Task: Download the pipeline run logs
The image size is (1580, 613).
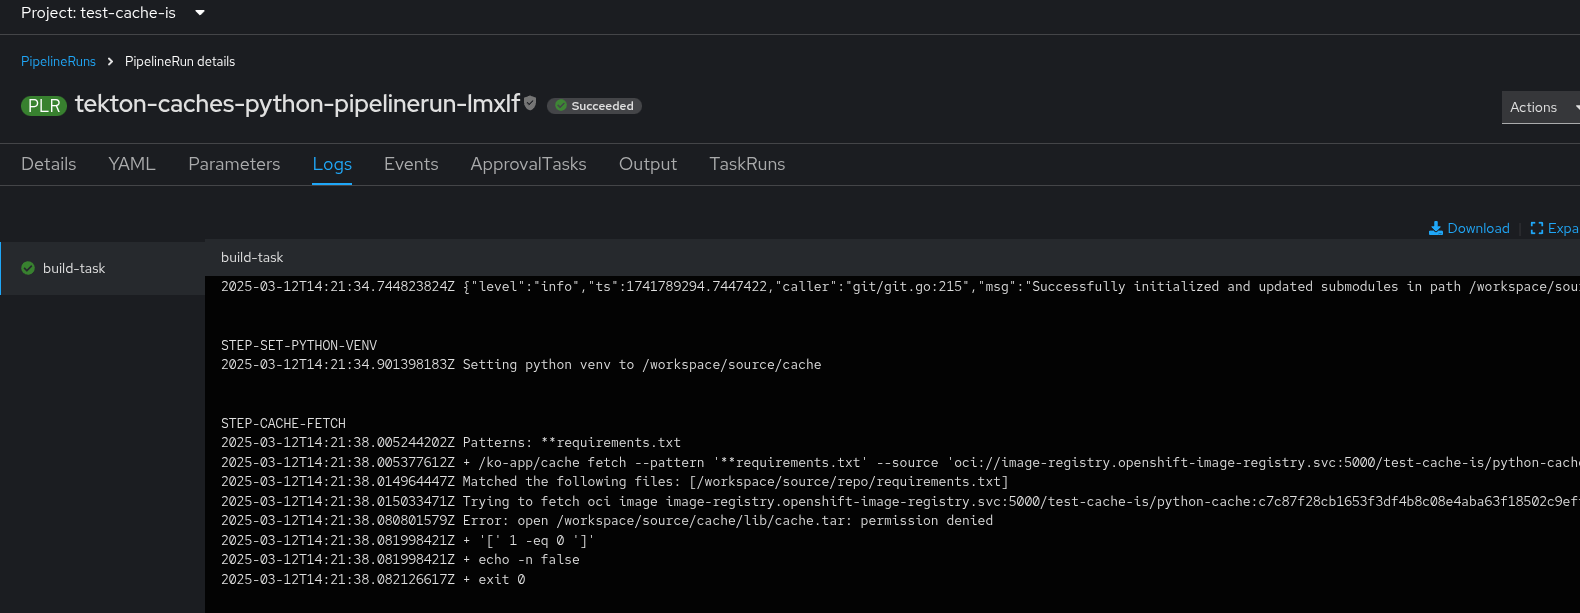Action: tap(1469, 228)
